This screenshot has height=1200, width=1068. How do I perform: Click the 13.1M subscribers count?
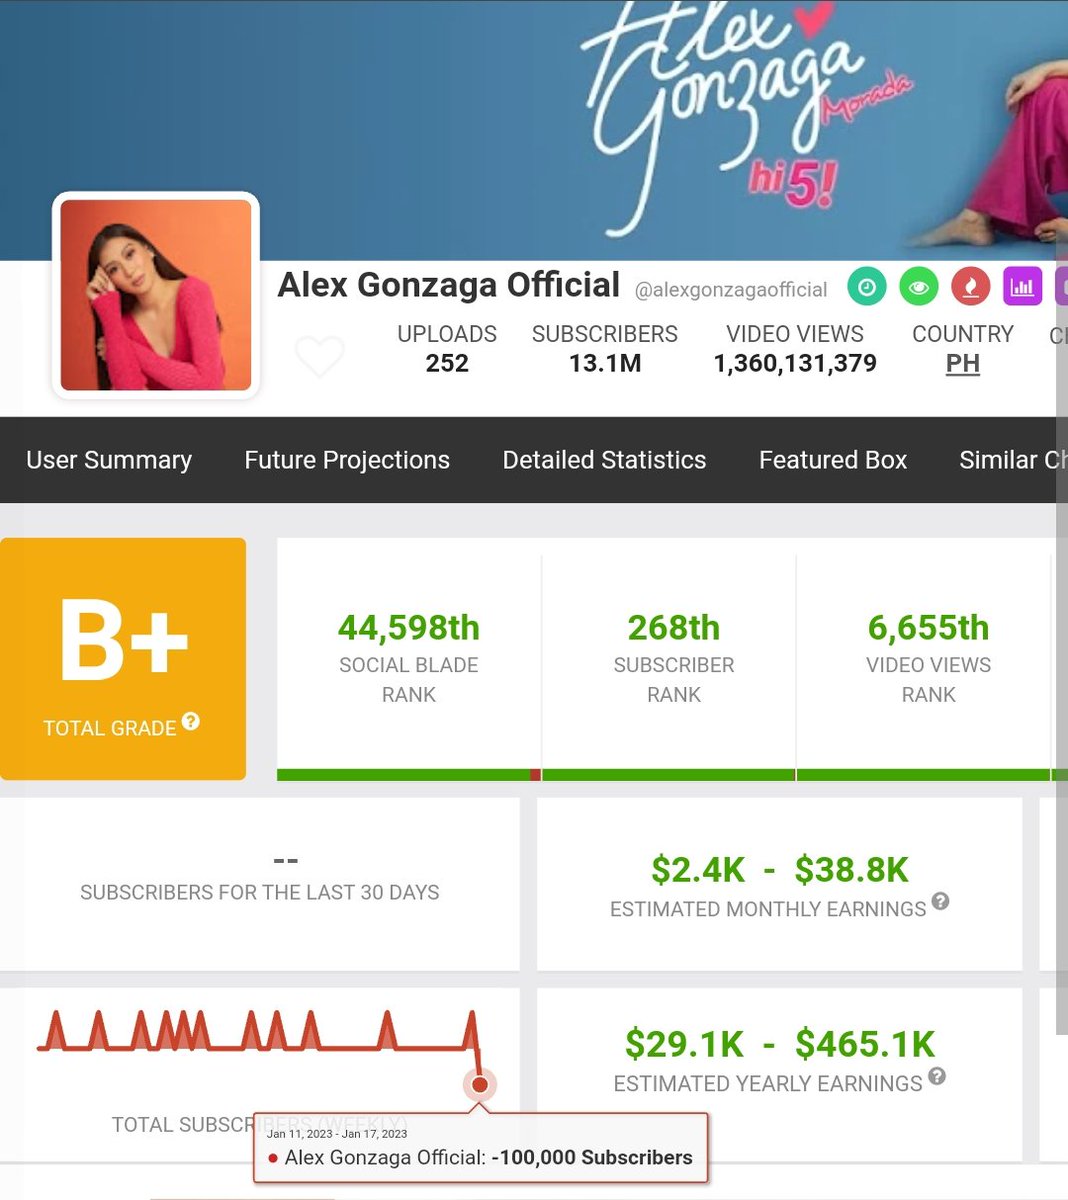605,363
